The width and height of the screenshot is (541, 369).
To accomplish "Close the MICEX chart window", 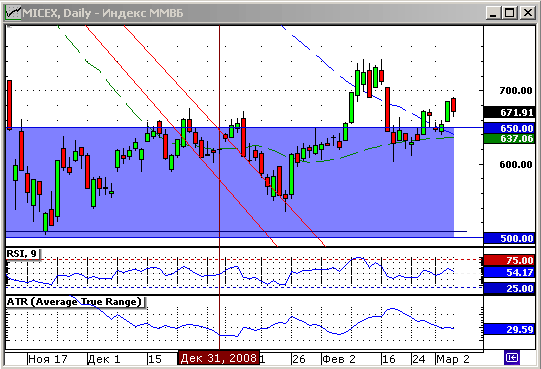I will 528,13.
